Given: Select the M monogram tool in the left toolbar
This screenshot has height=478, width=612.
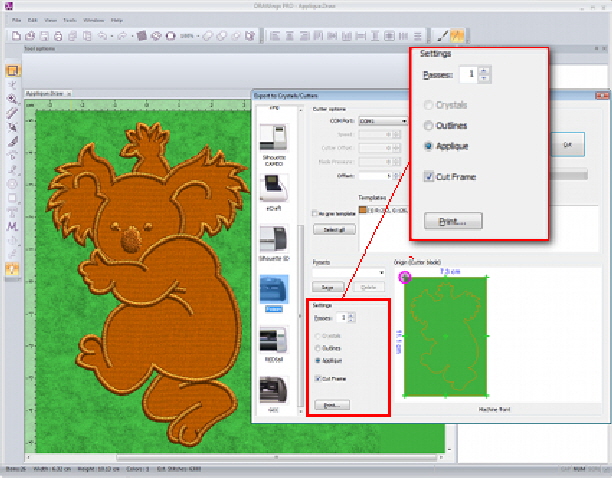Looking at the screenshot, I should click(12, 226).
